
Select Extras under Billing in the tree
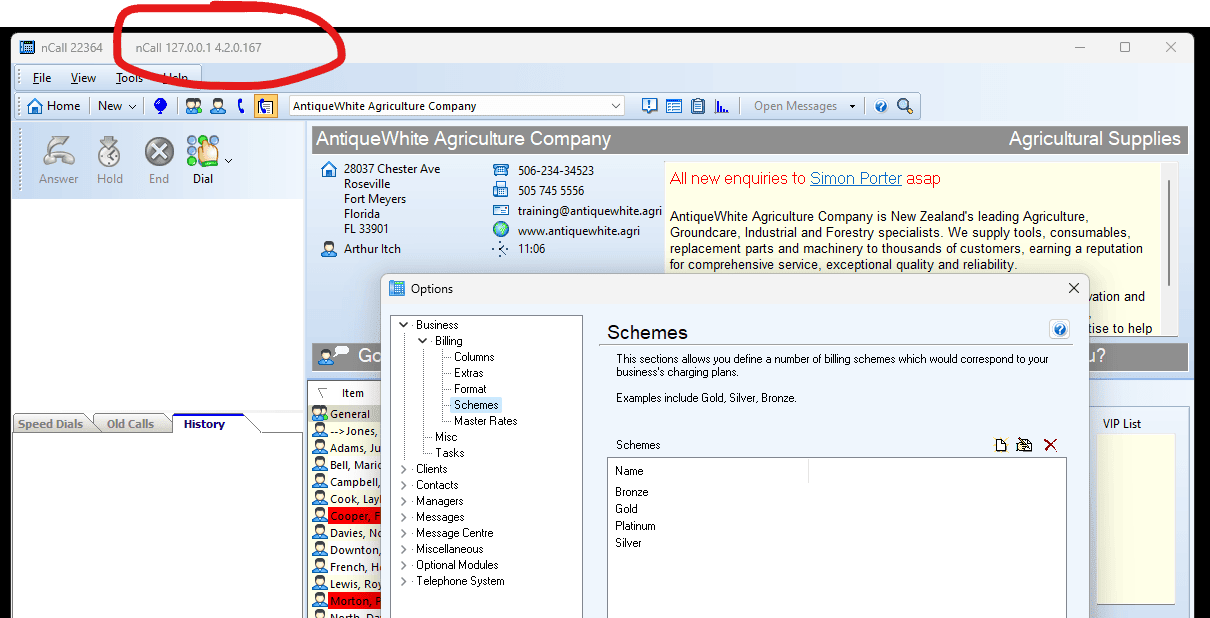pyautogui.click(x=469, y=373)
